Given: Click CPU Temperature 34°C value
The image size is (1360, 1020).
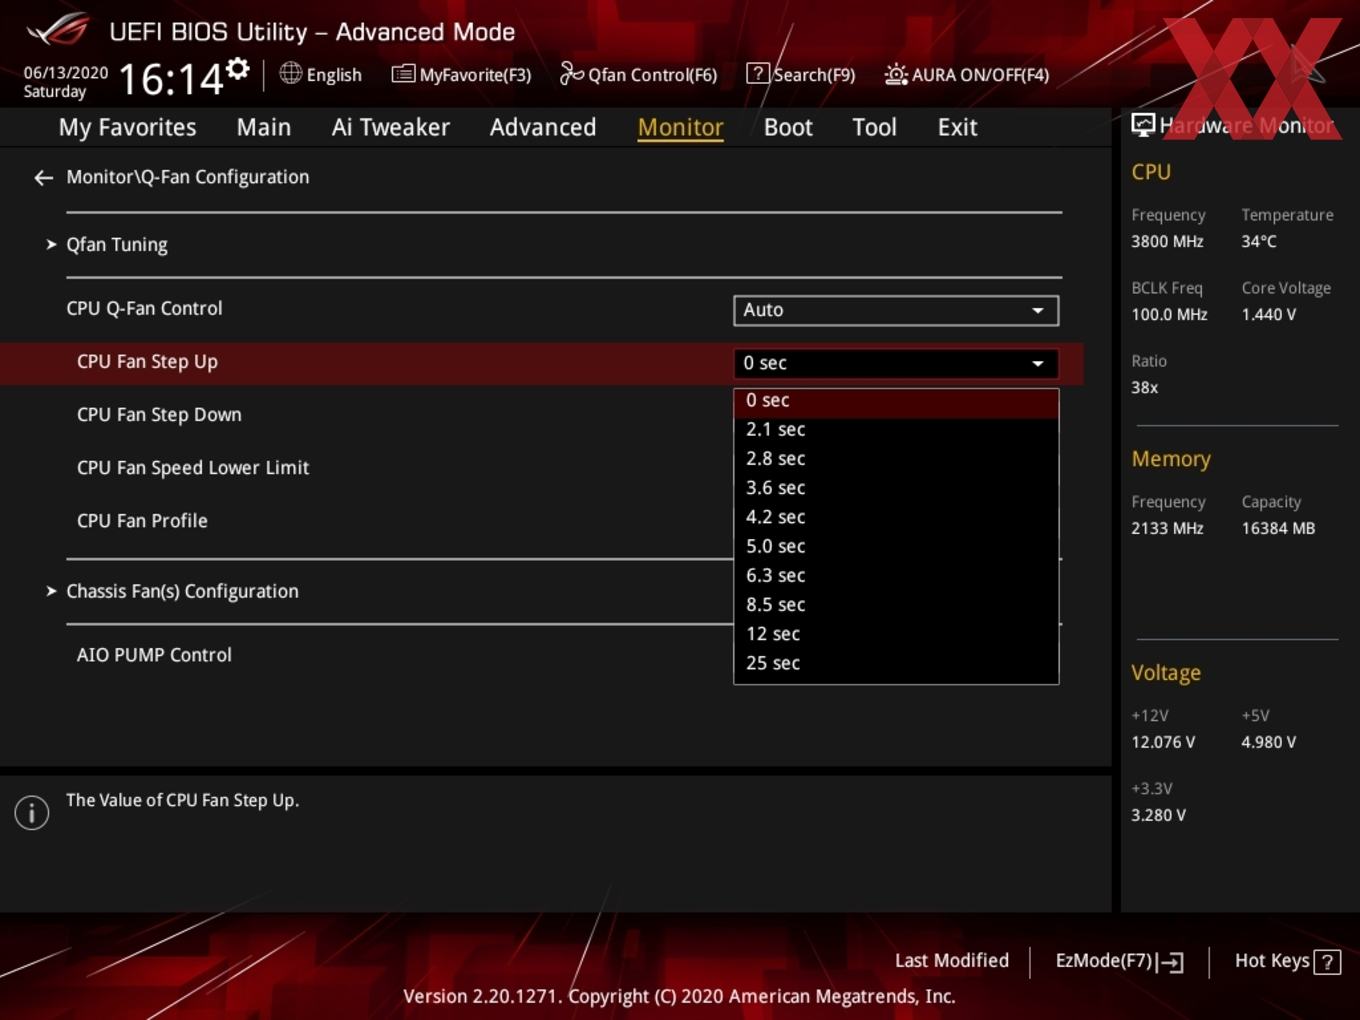Looking at the screenshot, I should coord(1259,242).
